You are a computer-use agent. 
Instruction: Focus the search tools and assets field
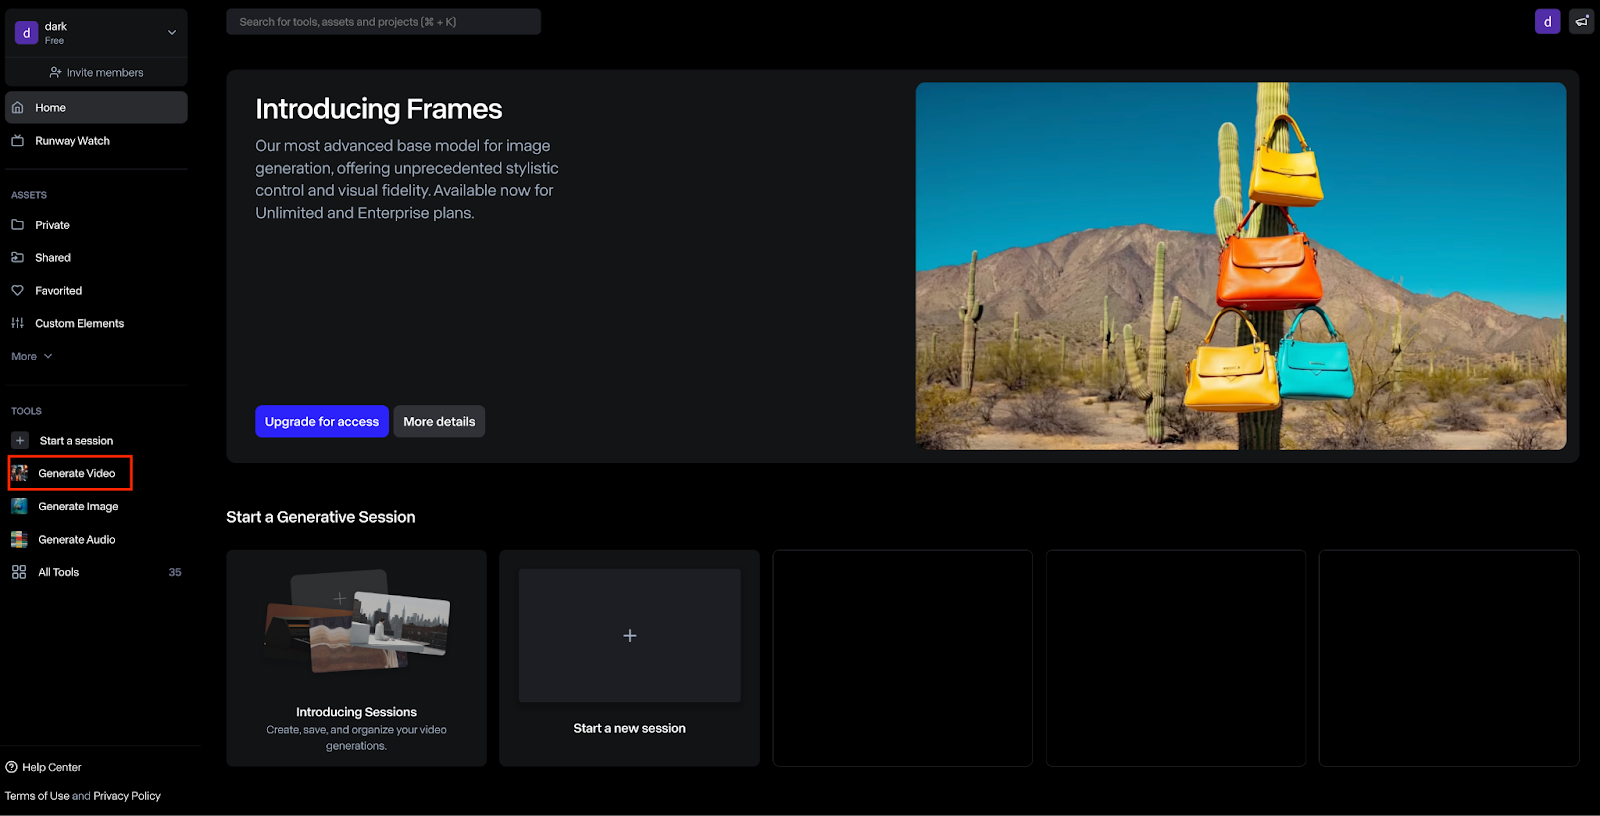pyautogui.click(x=383, y=22)
